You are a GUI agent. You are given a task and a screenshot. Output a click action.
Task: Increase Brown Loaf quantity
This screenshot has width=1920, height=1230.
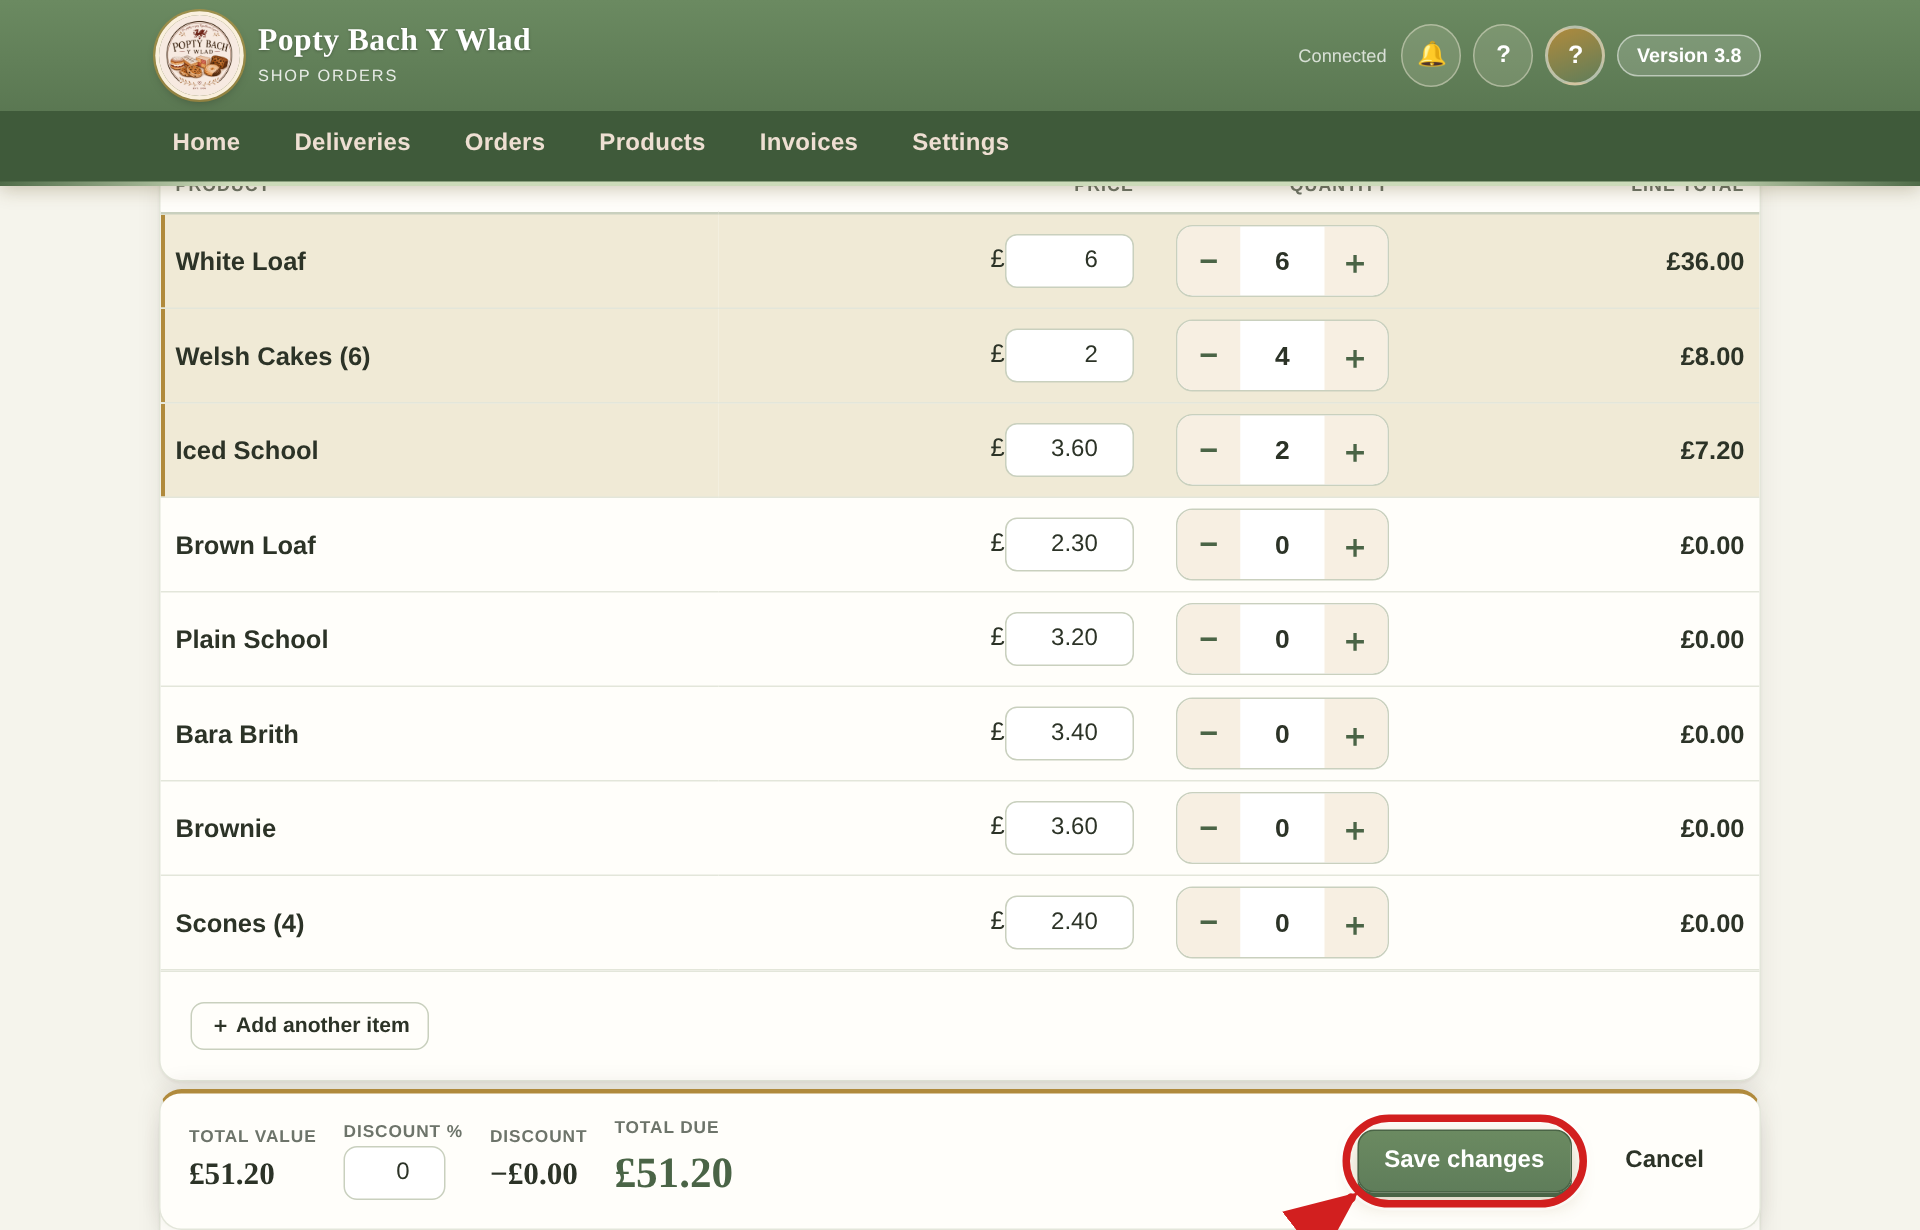pos(1356,545)
